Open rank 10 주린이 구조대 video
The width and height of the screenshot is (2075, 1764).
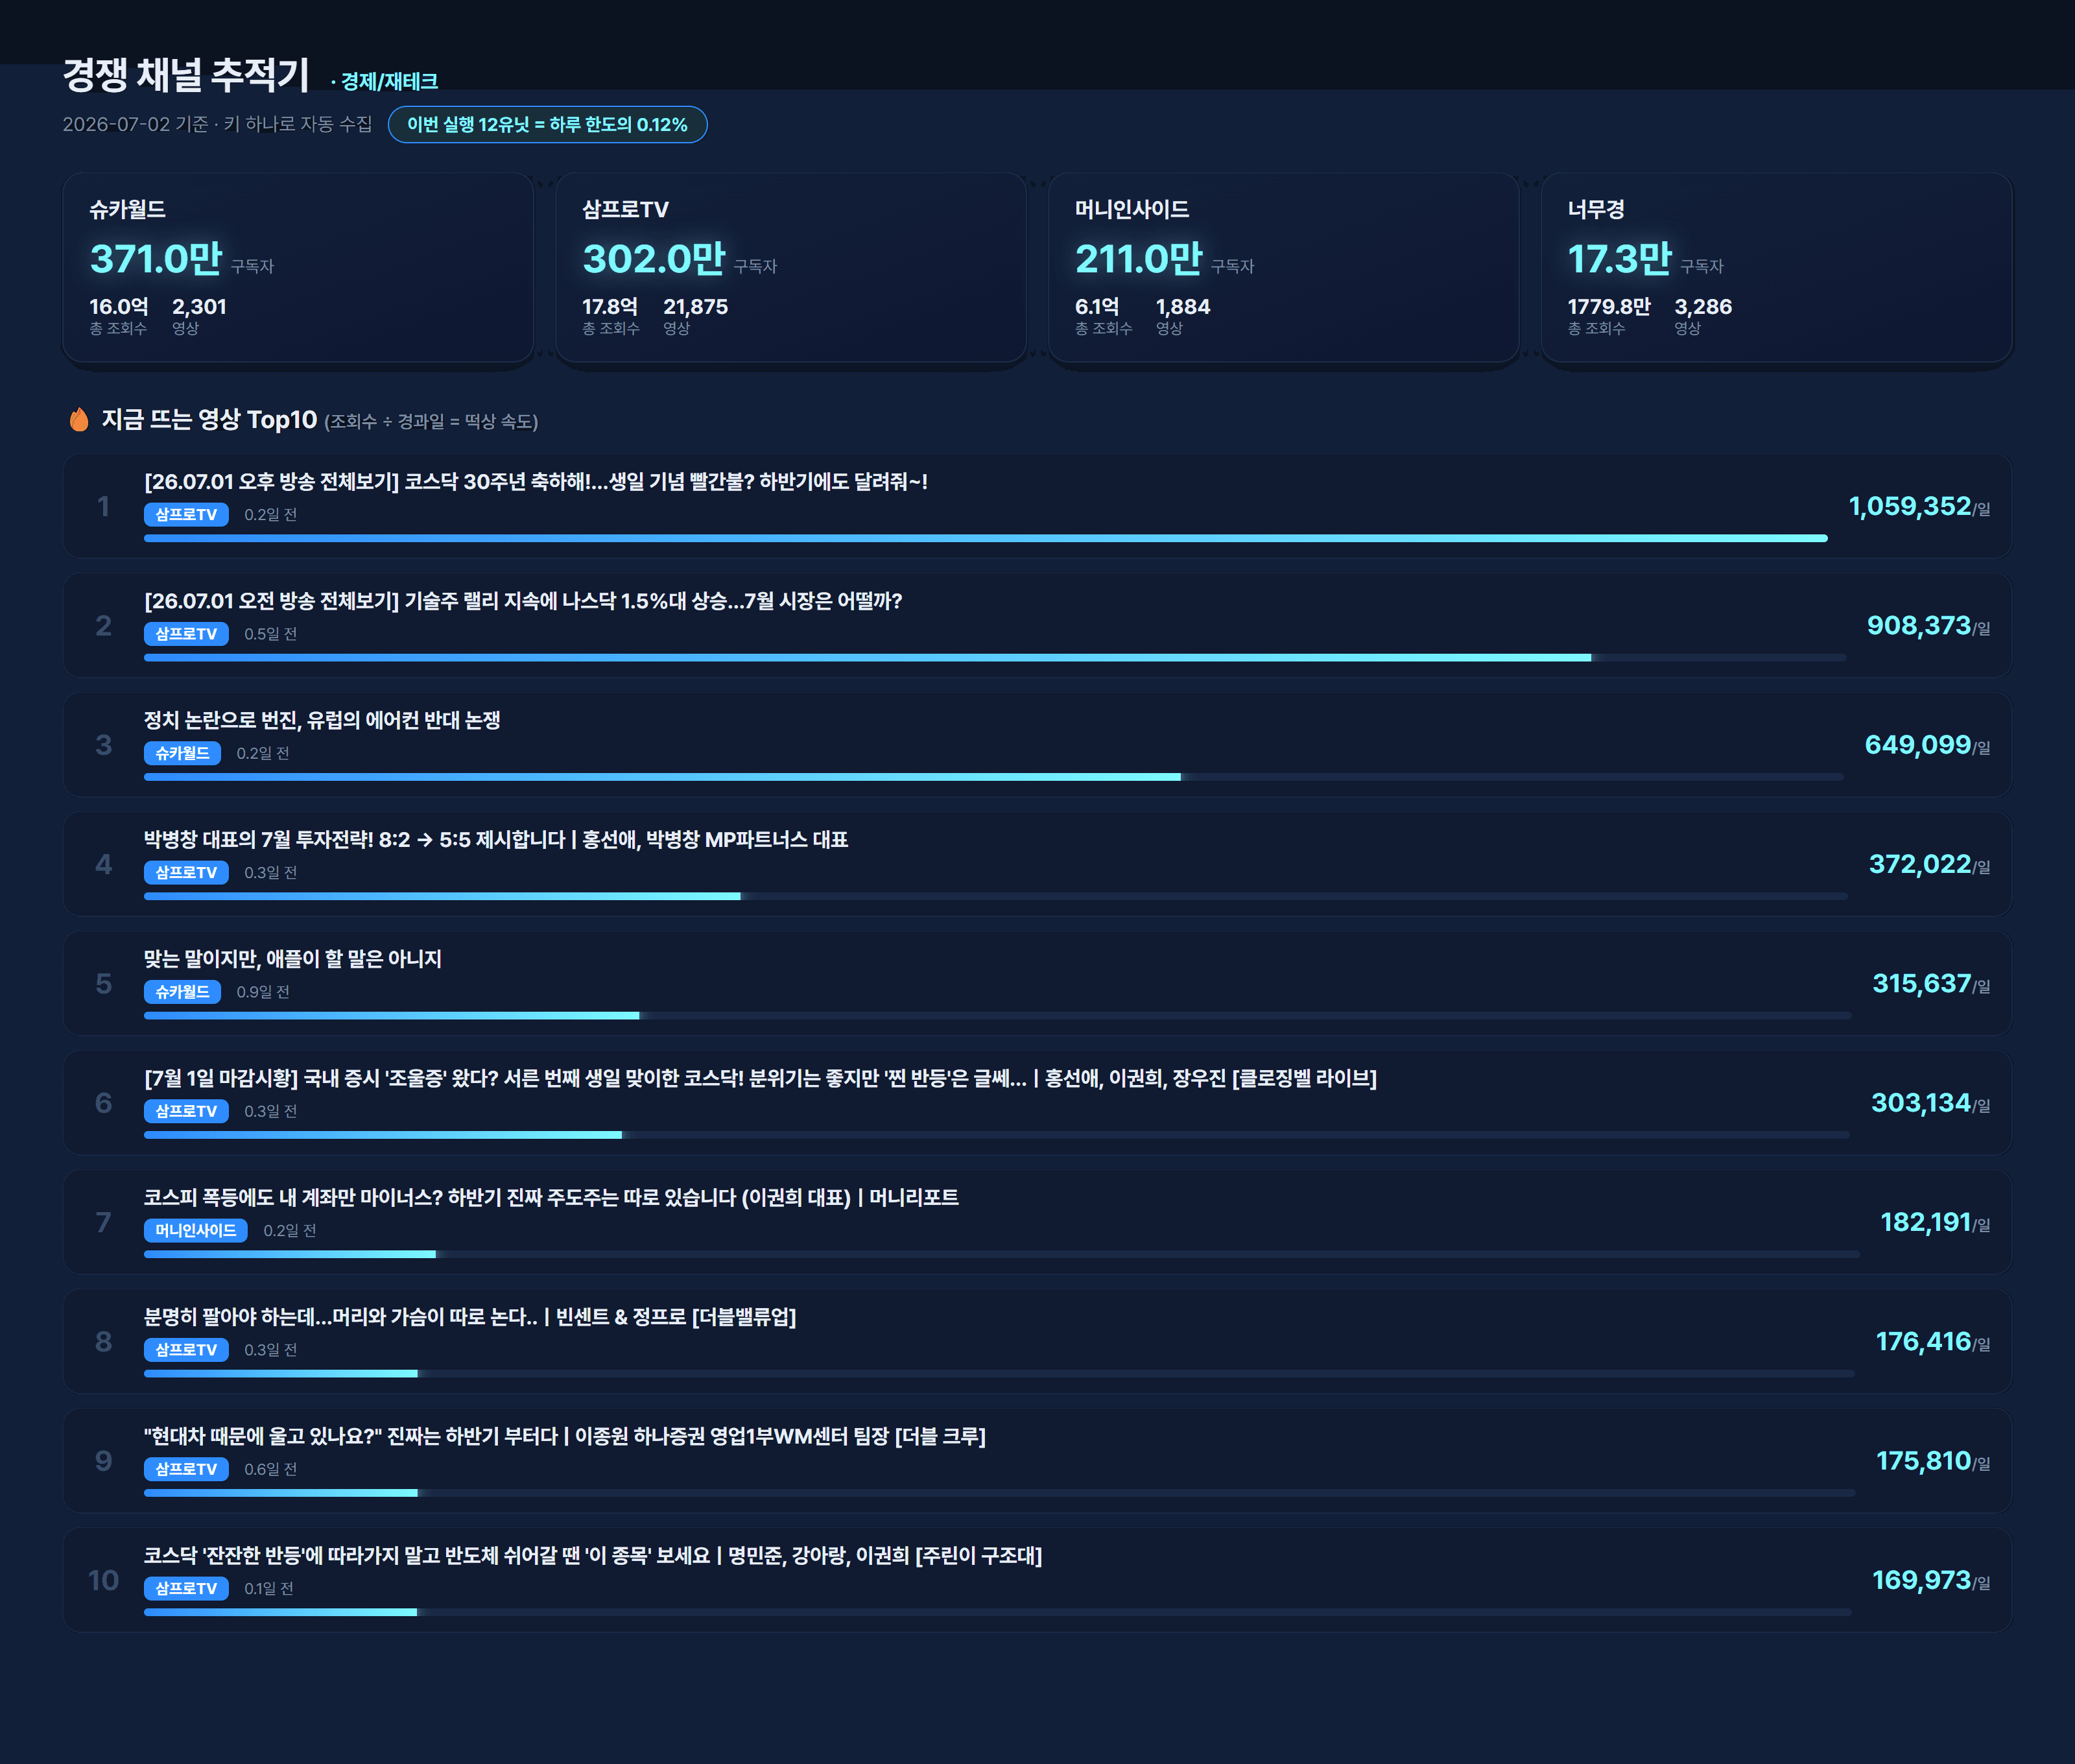(x=593, y=1556)
